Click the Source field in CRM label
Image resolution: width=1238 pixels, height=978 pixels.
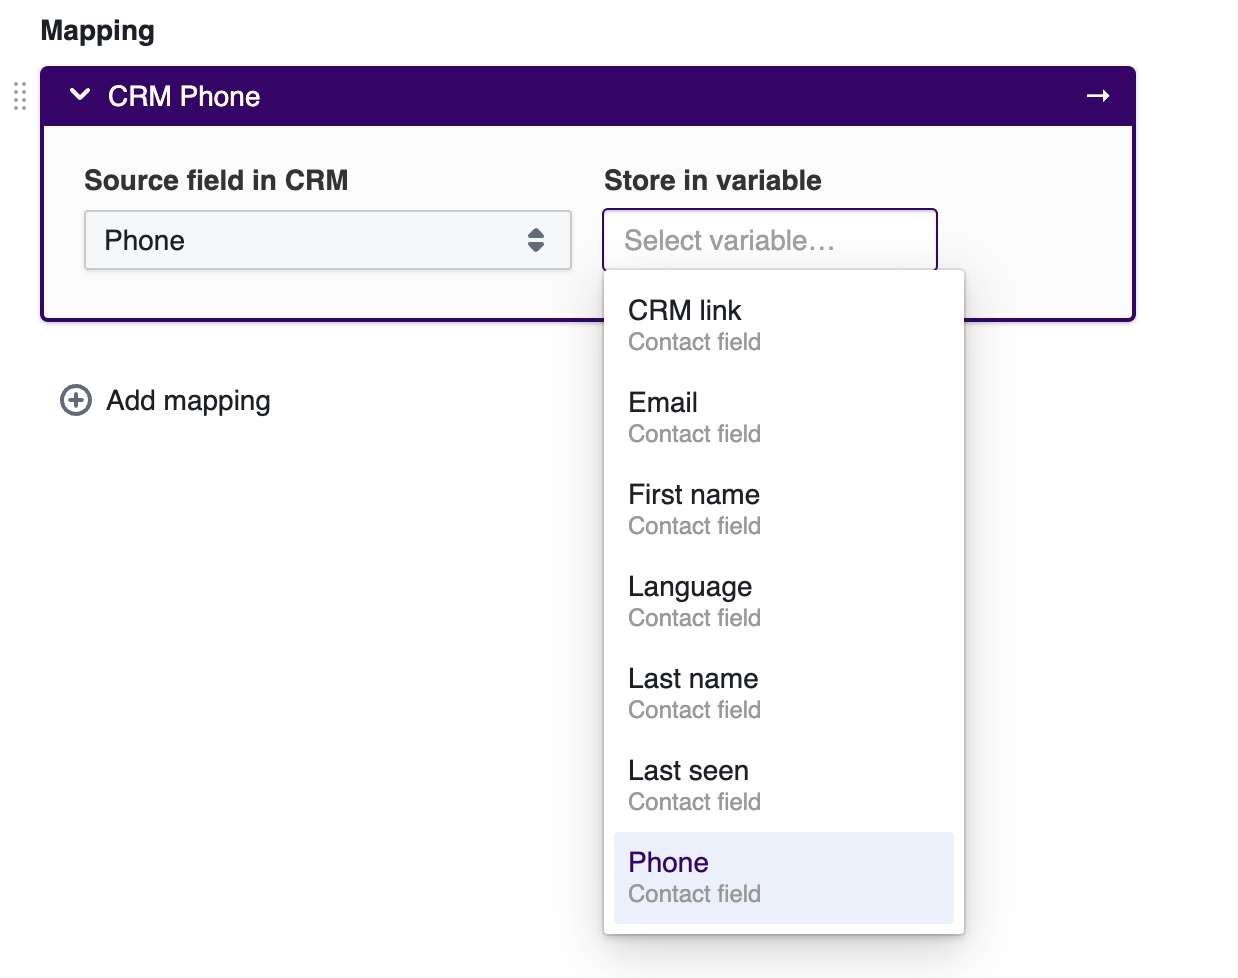[x=216, y=180]
